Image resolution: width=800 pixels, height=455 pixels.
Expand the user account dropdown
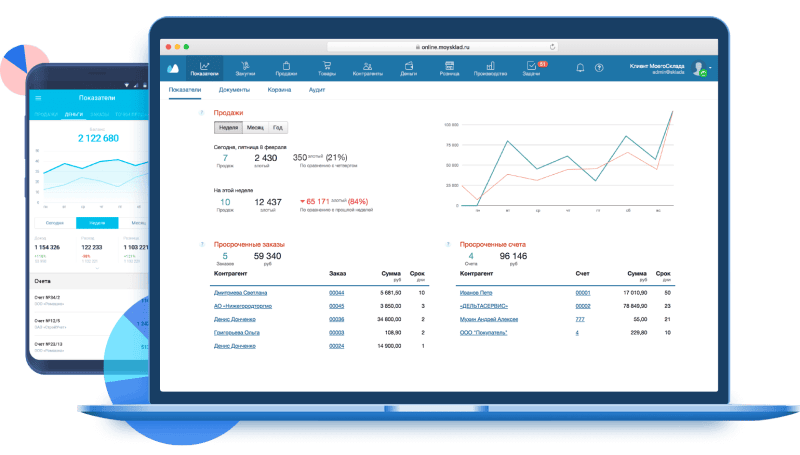pyautogui.click(x=711, y=68)
